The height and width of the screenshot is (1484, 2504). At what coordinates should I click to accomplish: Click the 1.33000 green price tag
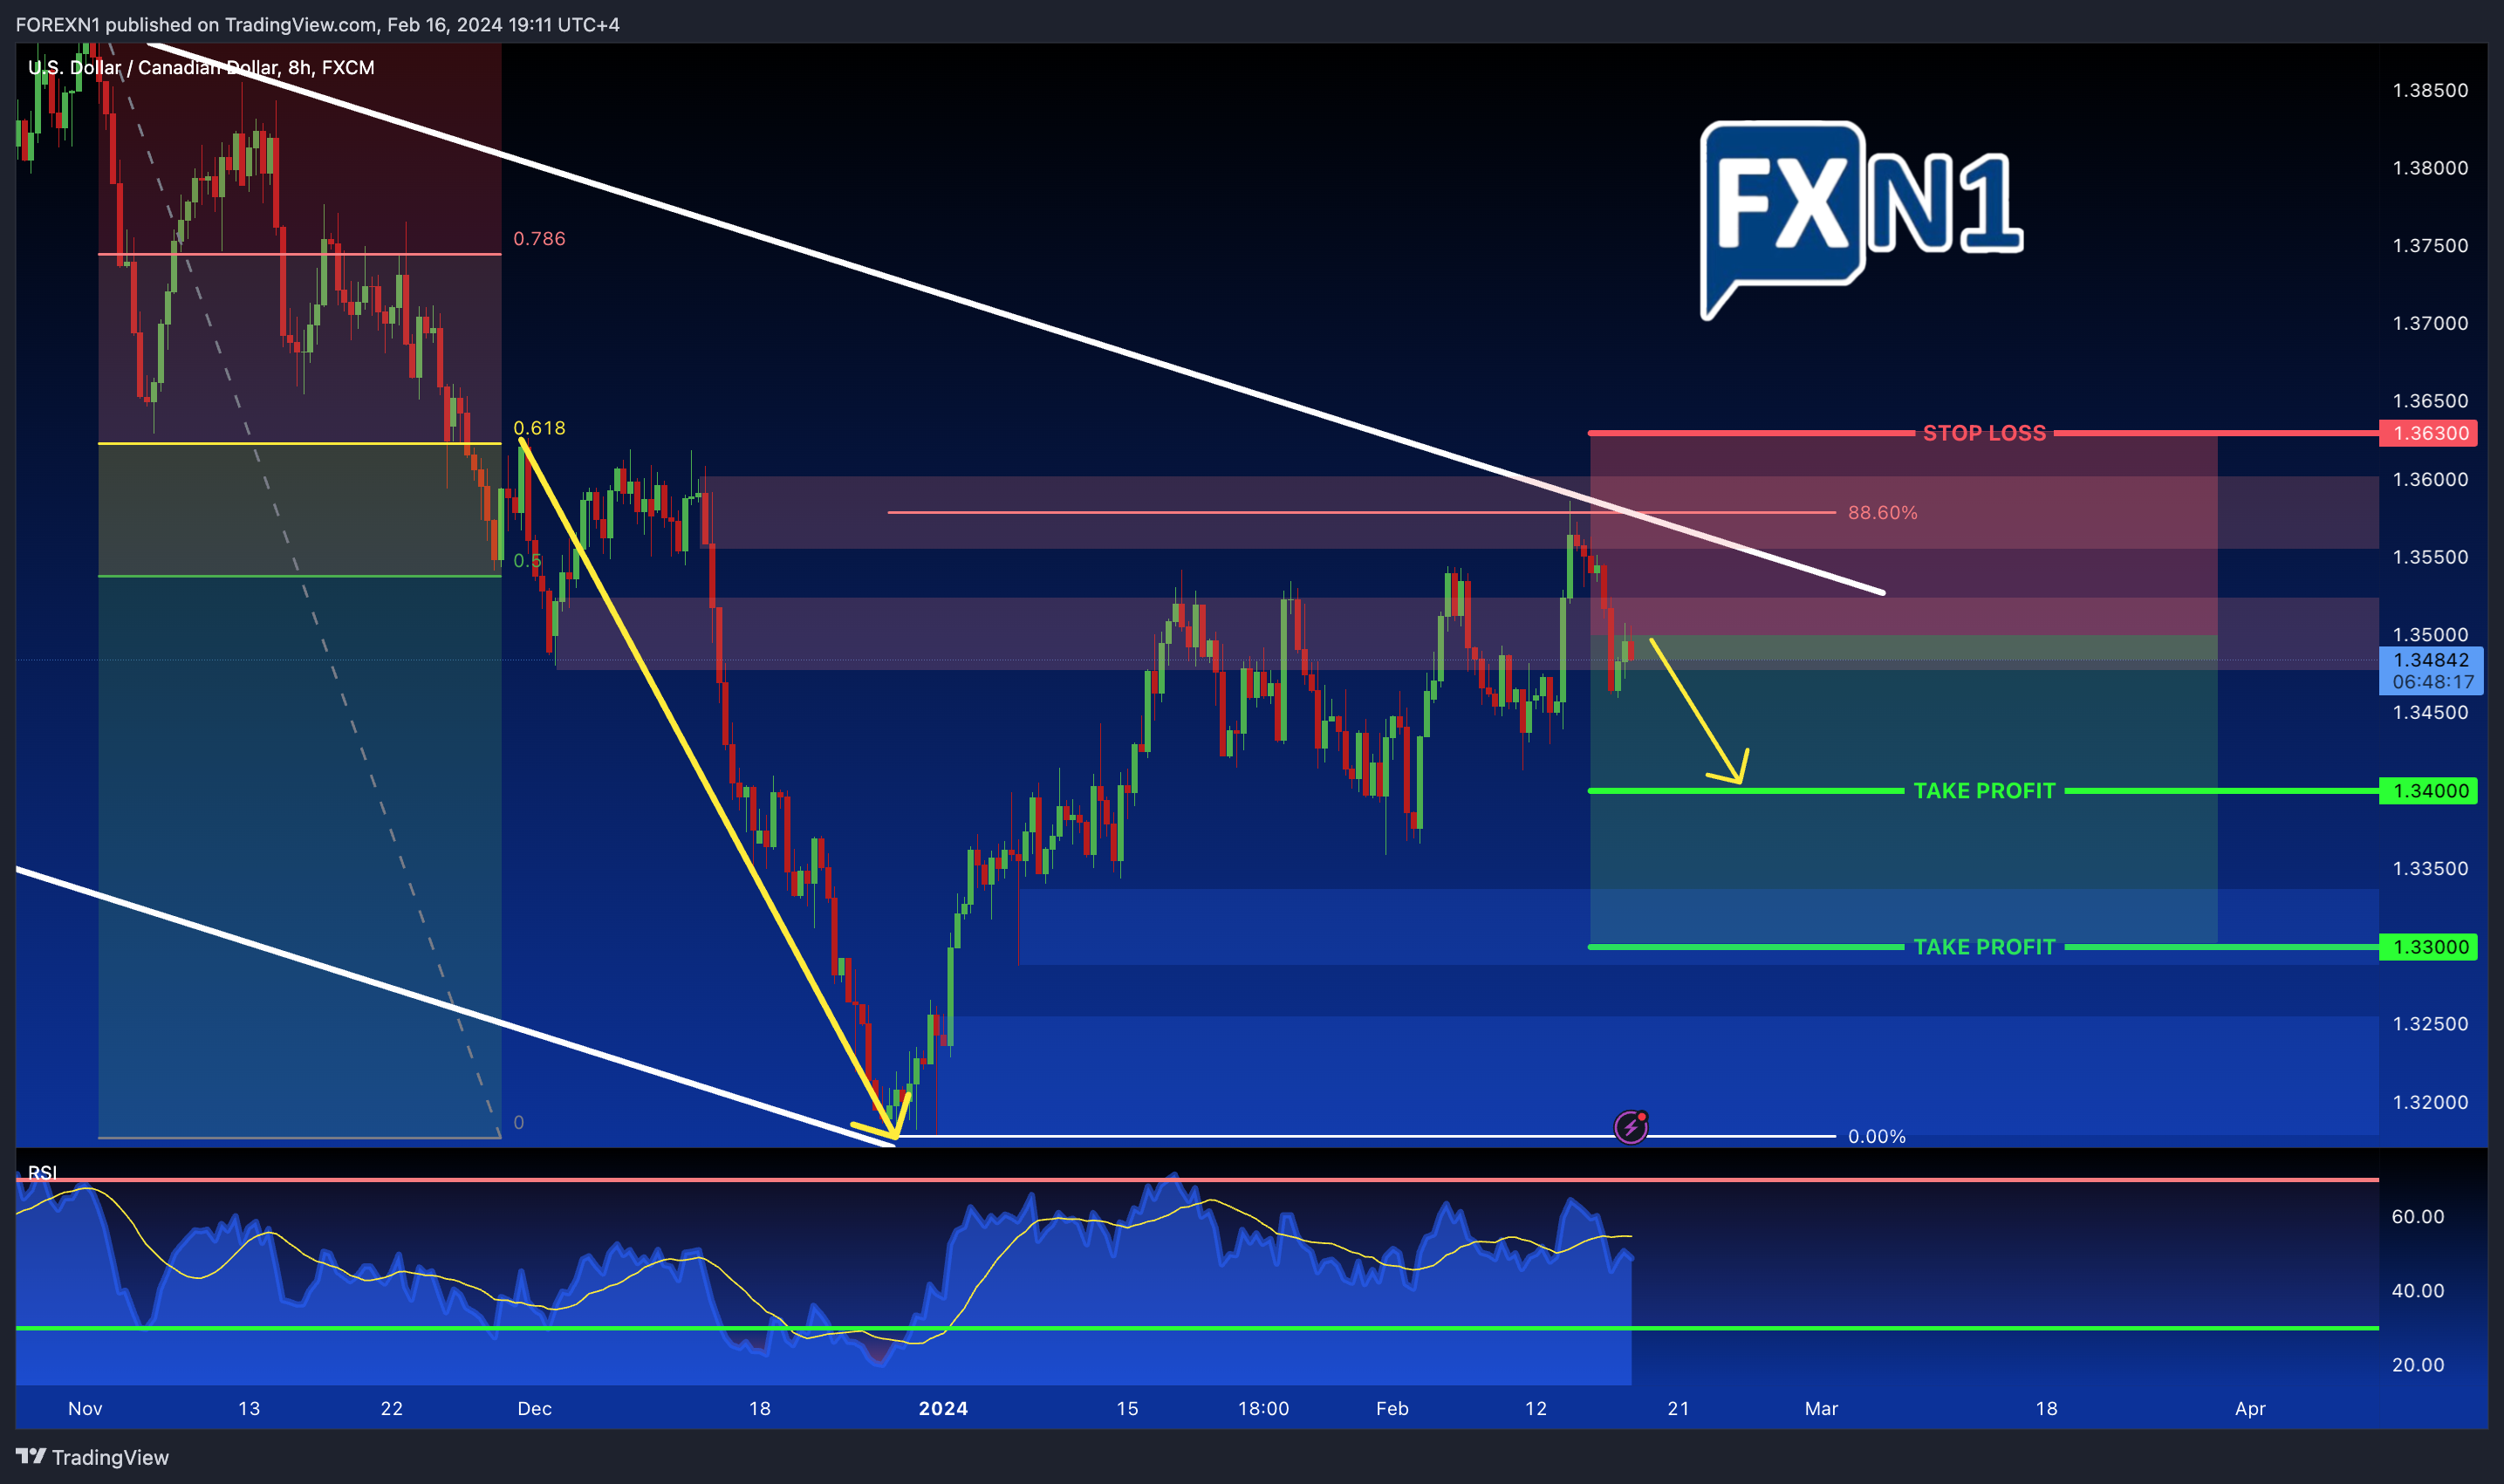point(2428,947)
